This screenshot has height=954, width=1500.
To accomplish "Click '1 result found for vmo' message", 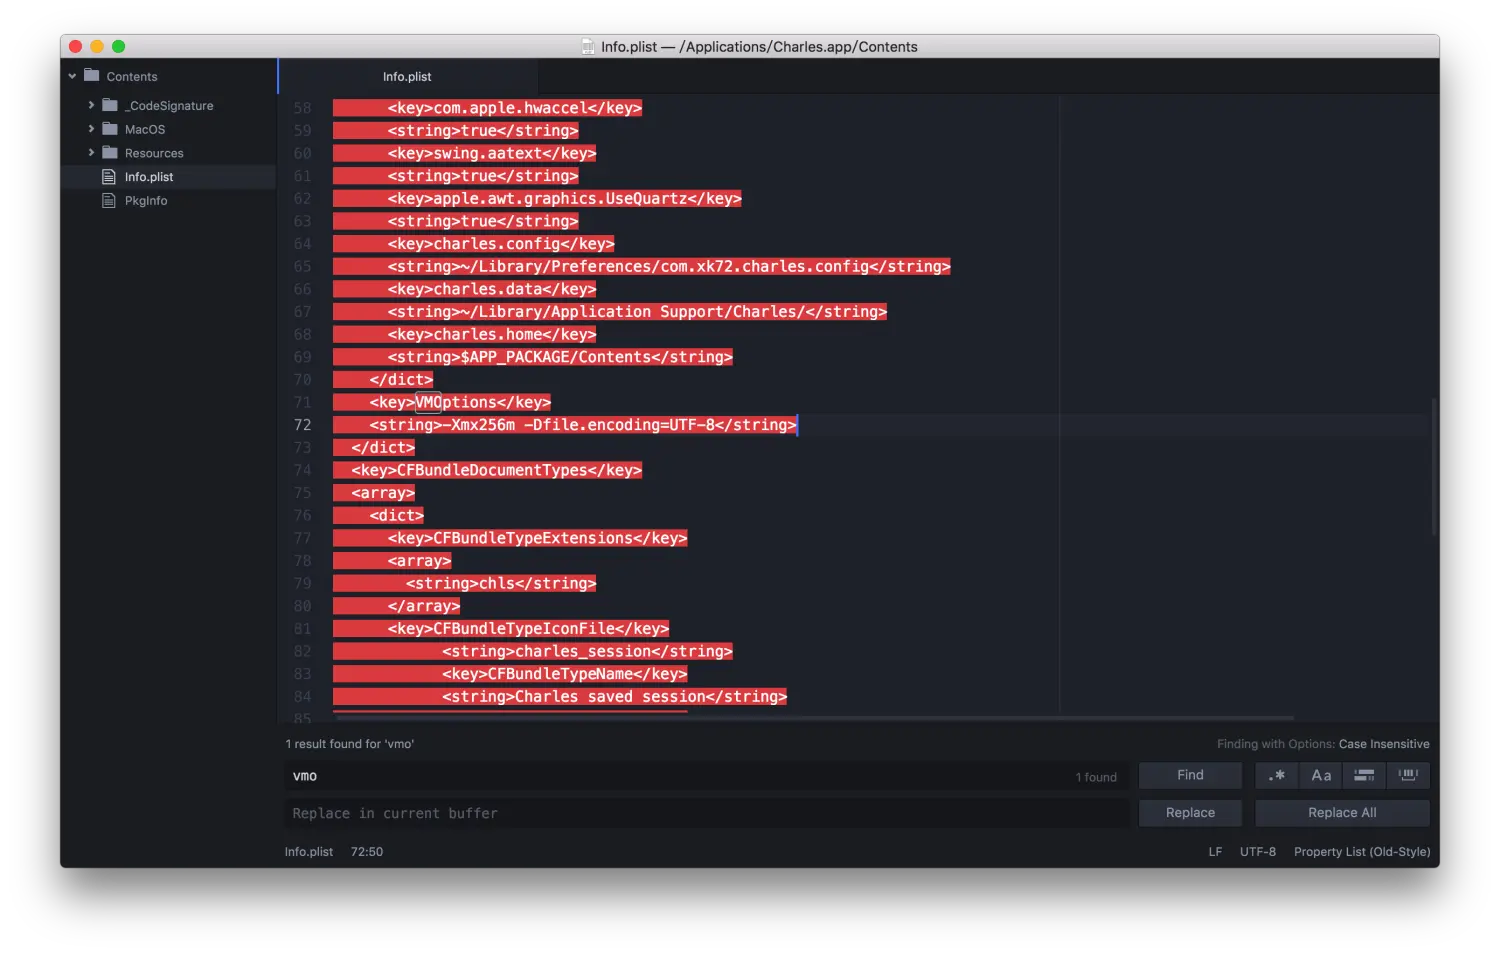I will tap(350, 744).
